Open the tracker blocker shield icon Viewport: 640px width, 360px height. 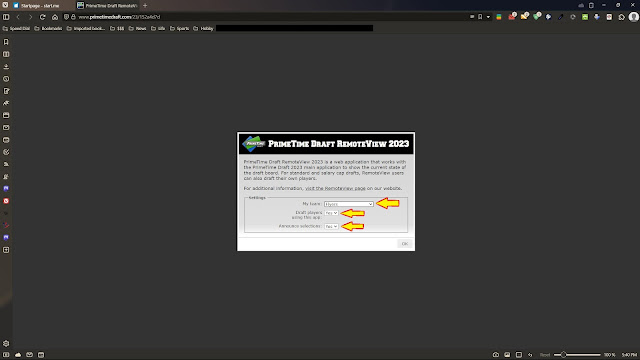click(x=67, y=17)
